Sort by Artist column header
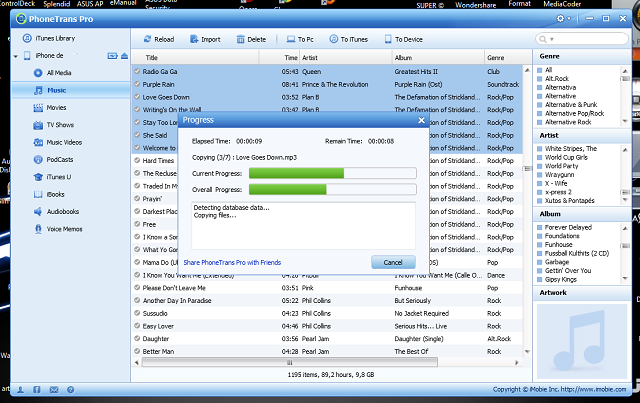The height and width of the screenshot is (403, 640). [x=346, y=58]
